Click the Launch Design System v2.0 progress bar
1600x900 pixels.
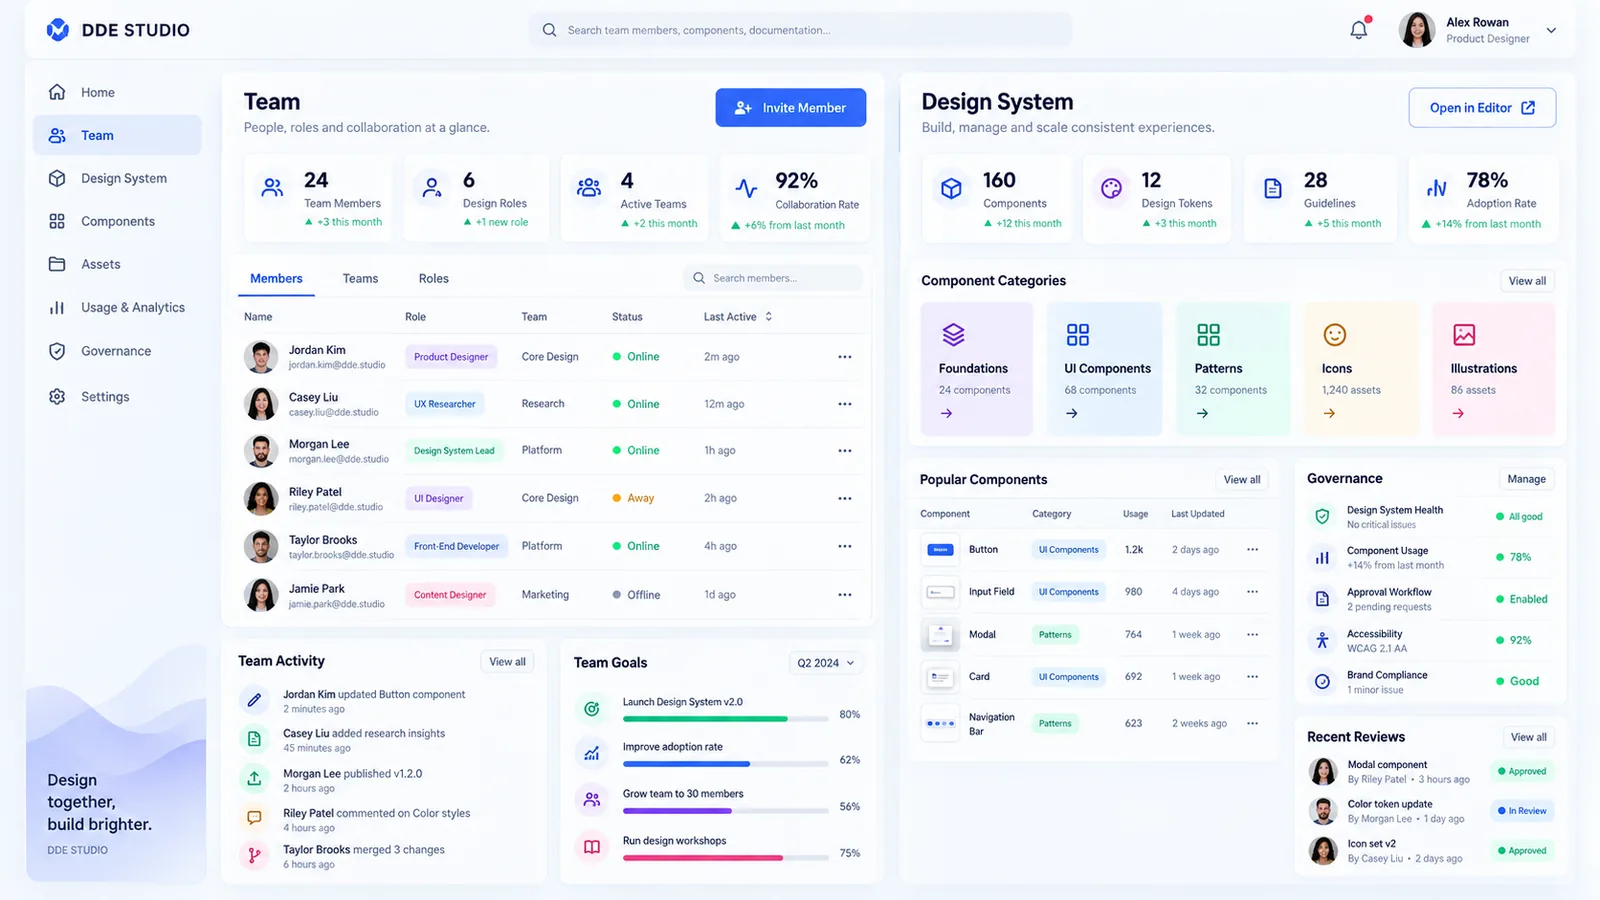tap(725, 718)
